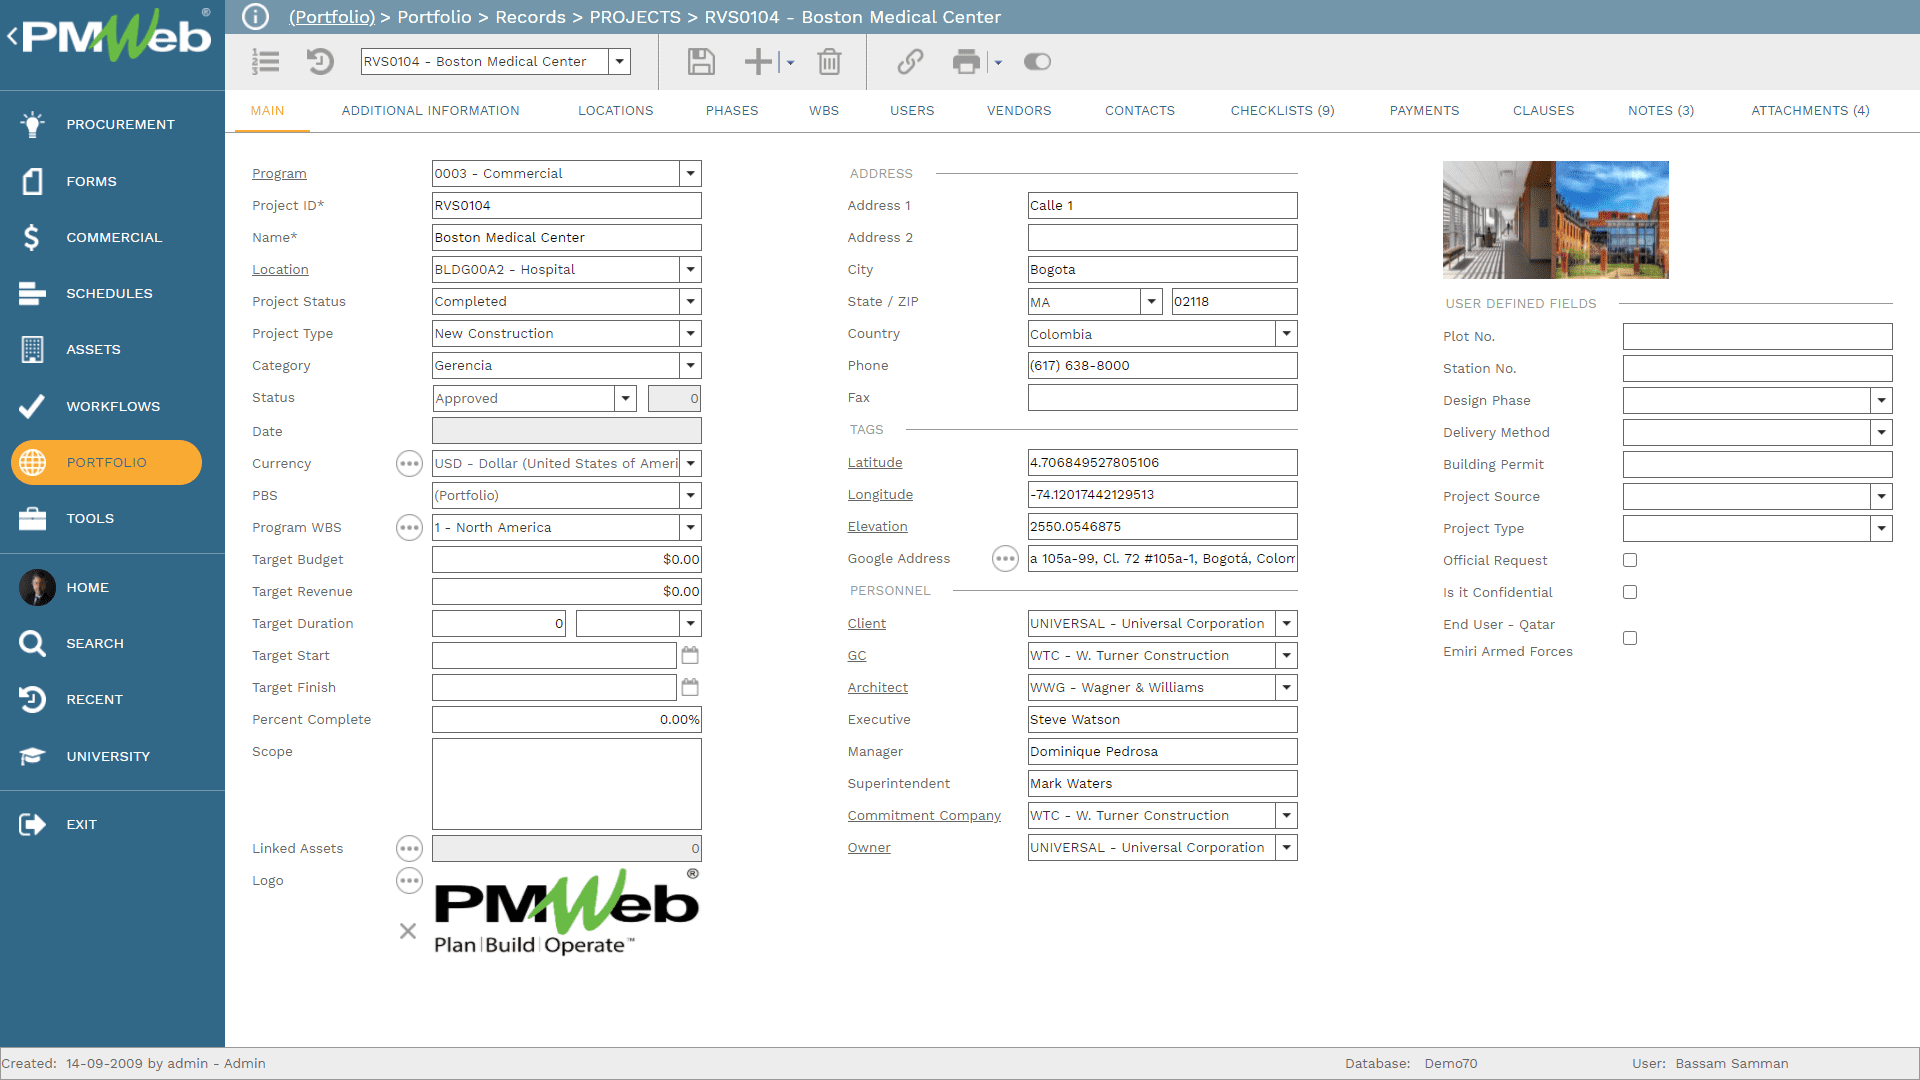Click the info icon beside the breadcrumb

coord(256,17)
